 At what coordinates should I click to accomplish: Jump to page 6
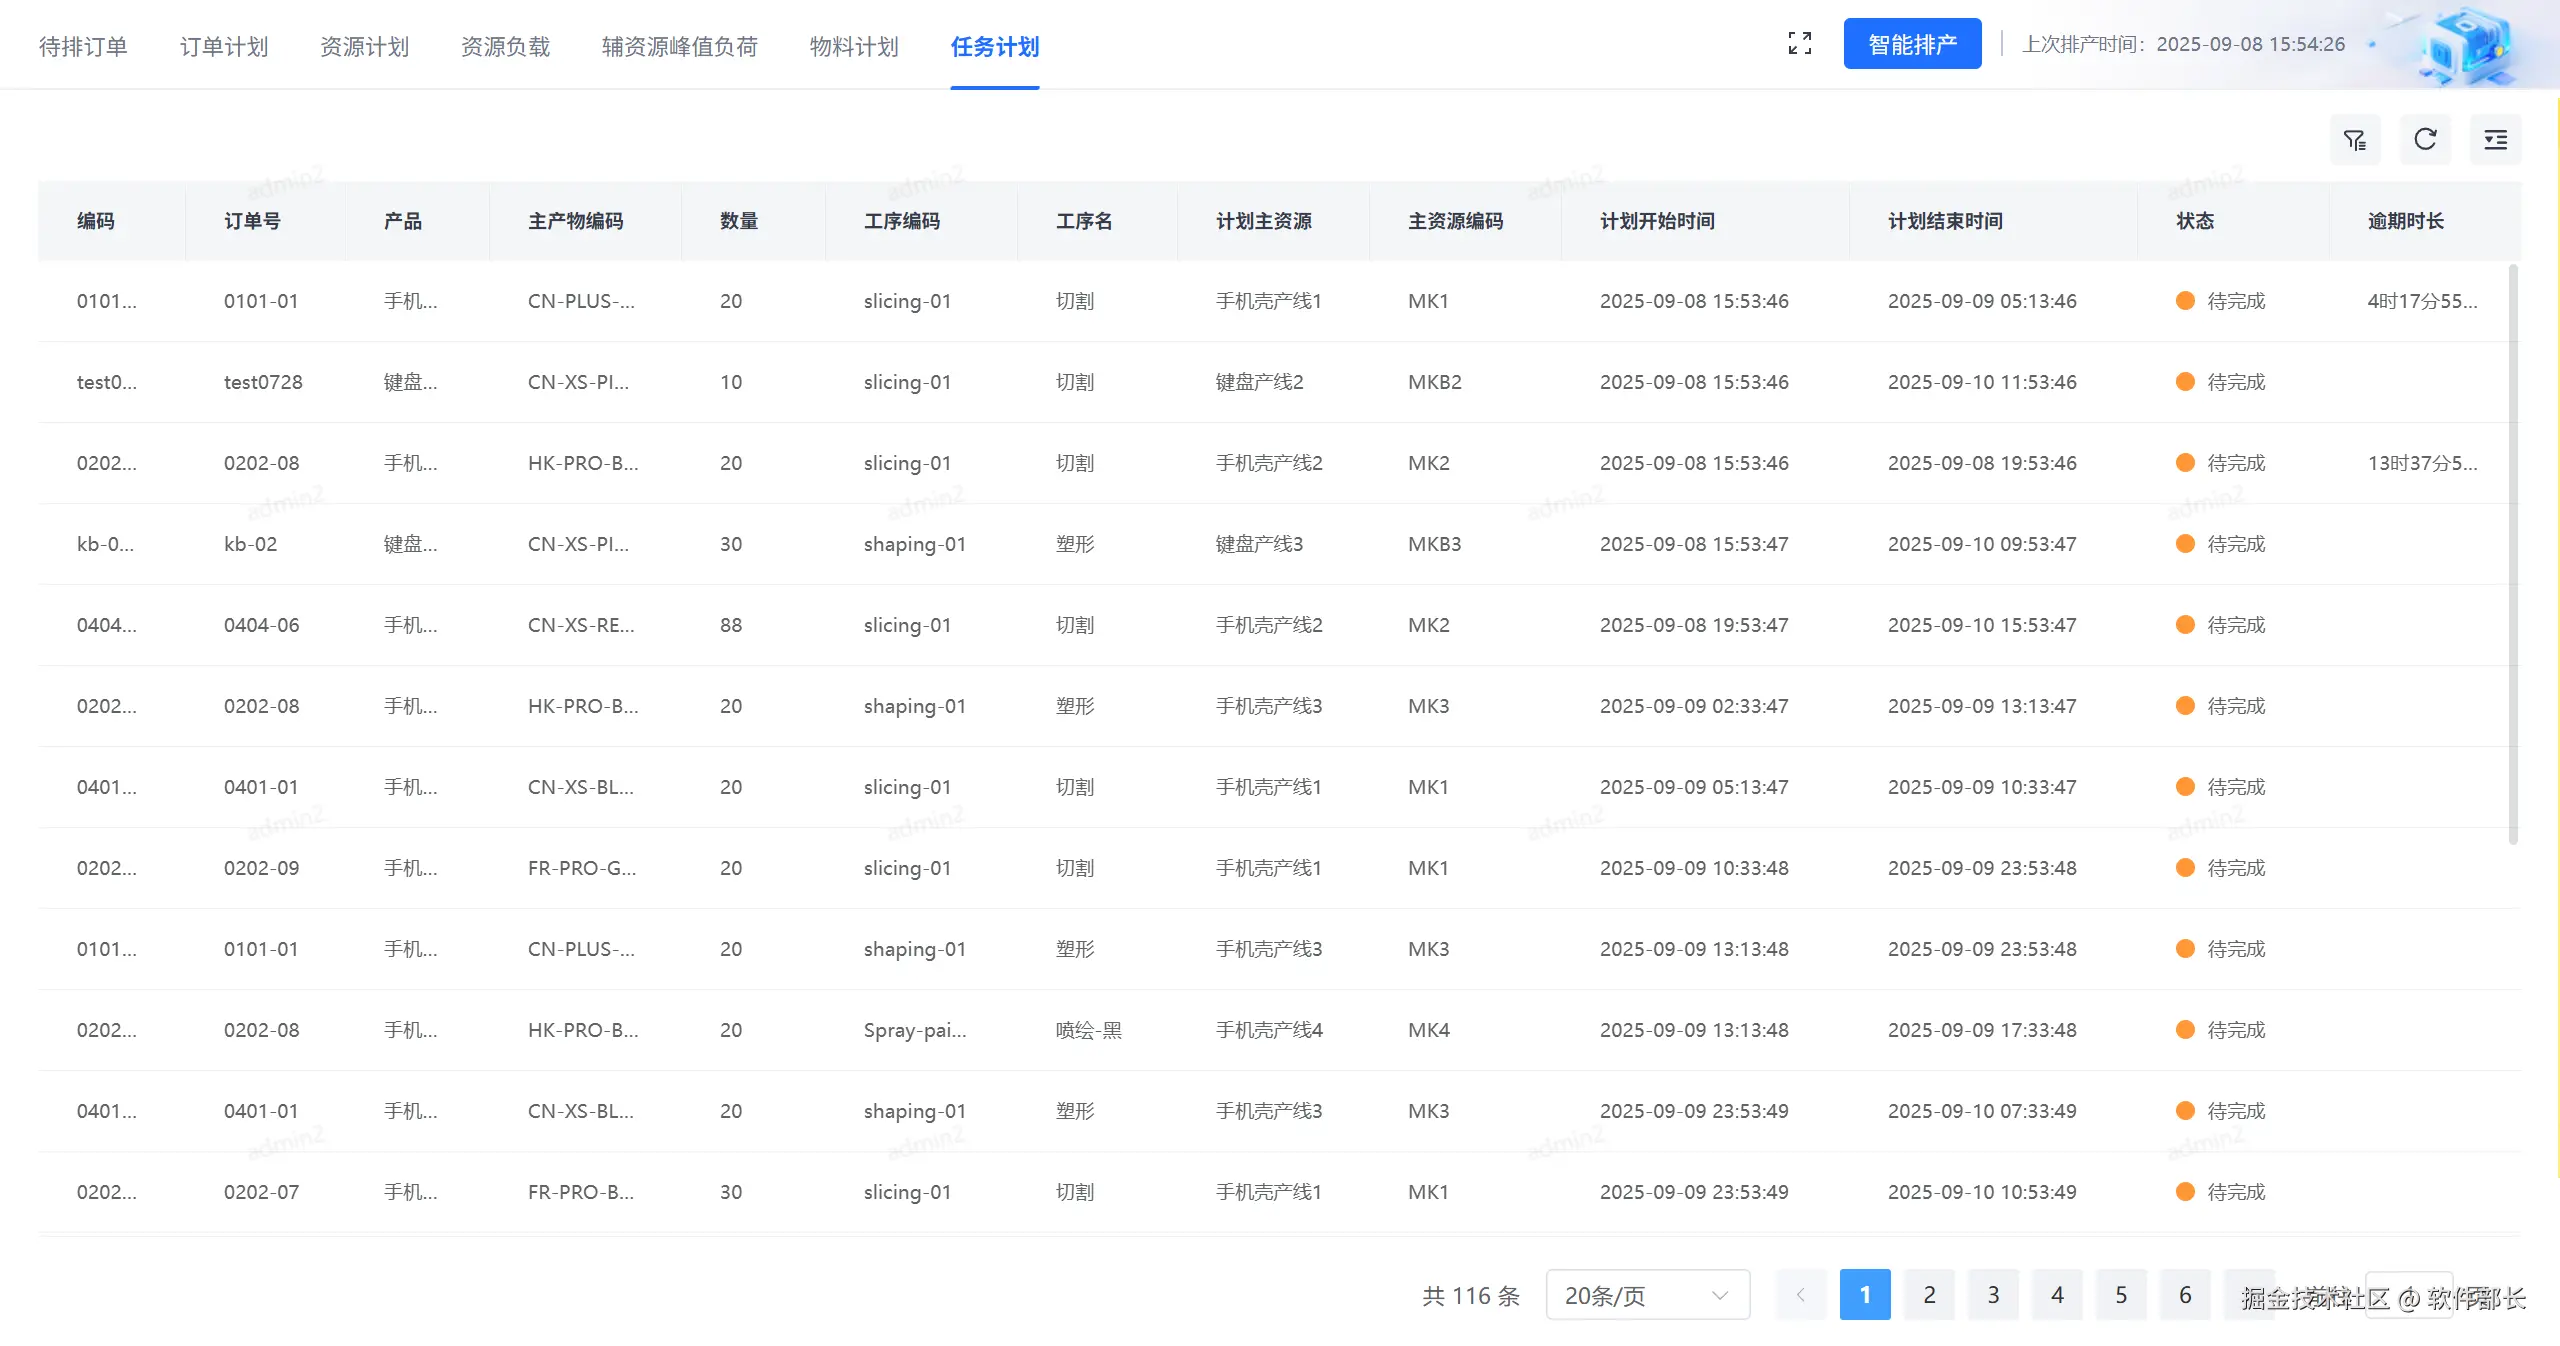click(x=2185, y=1295)
